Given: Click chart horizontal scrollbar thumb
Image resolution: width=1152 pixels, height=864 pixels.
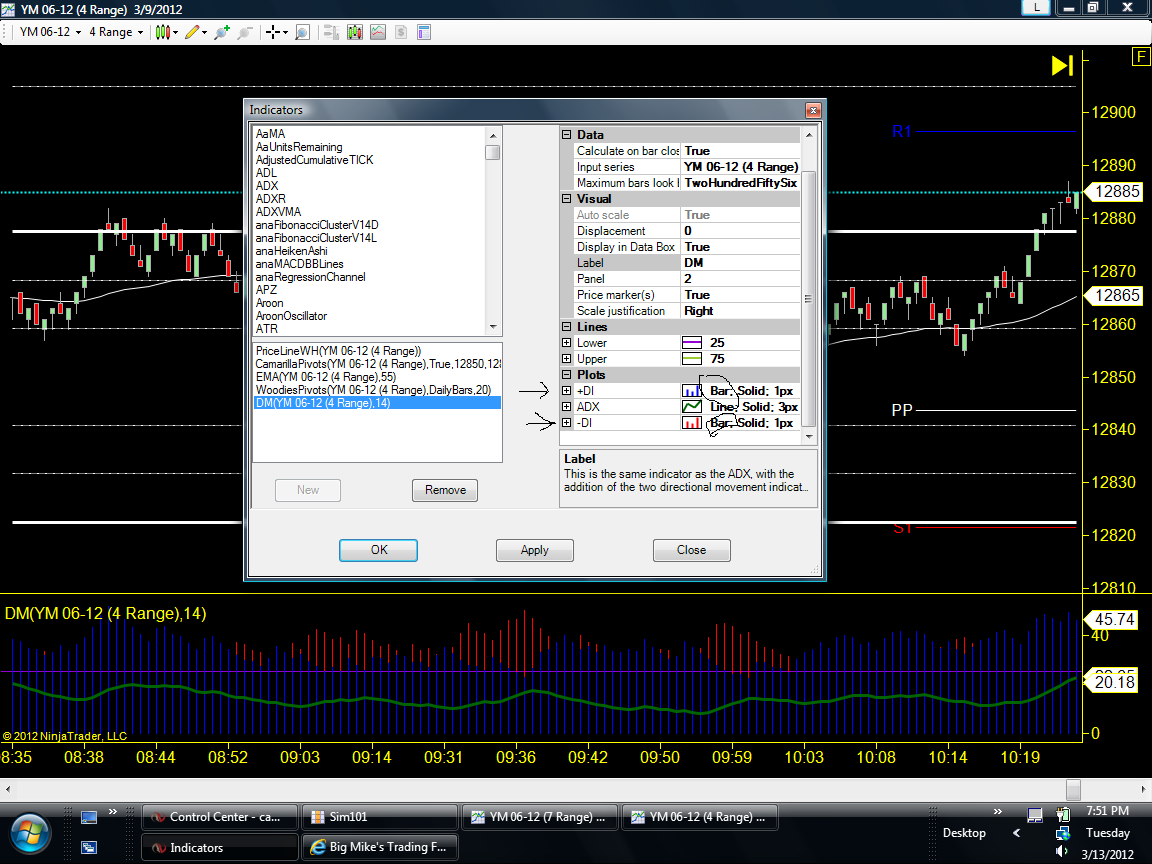Looking at the screenshot, I should pos(1073,789).
